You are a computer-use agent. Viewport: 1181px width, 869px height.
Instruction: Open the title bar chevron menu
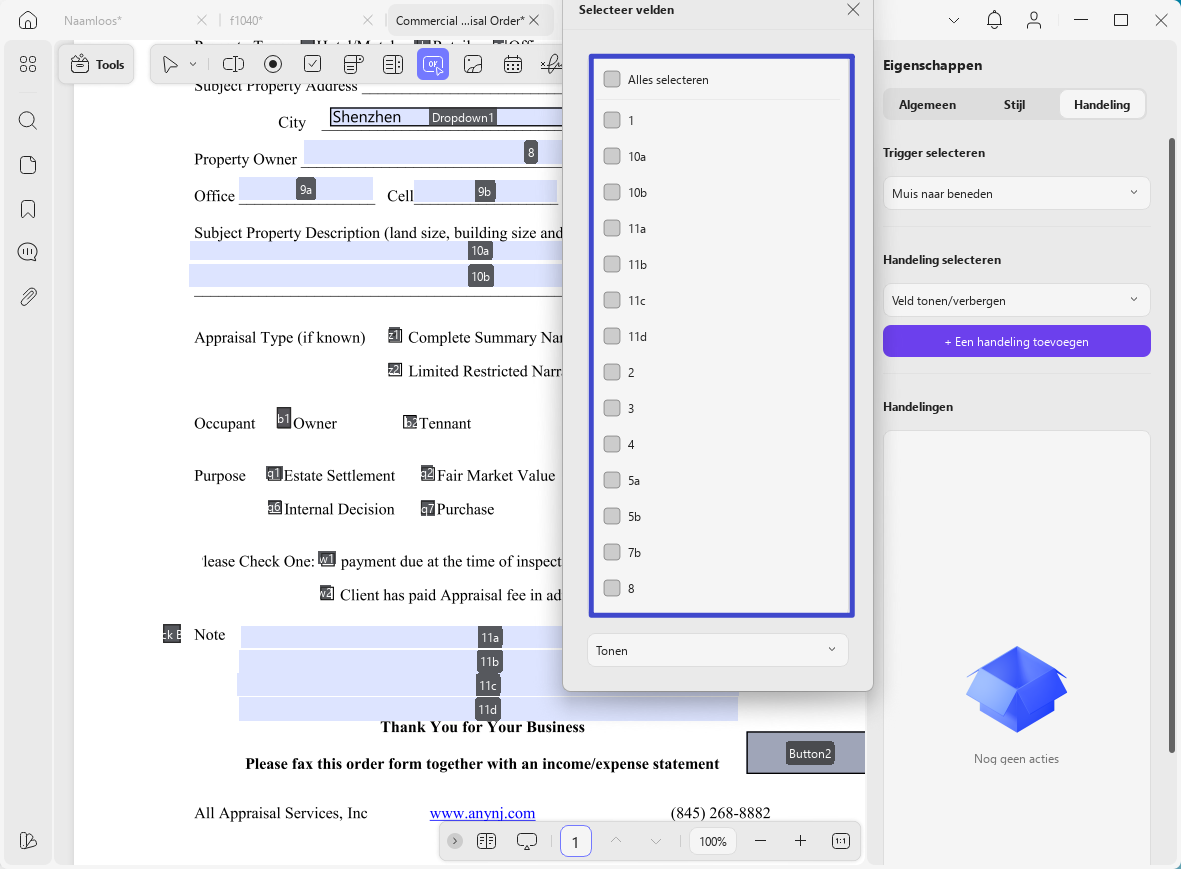click(954, 20)
